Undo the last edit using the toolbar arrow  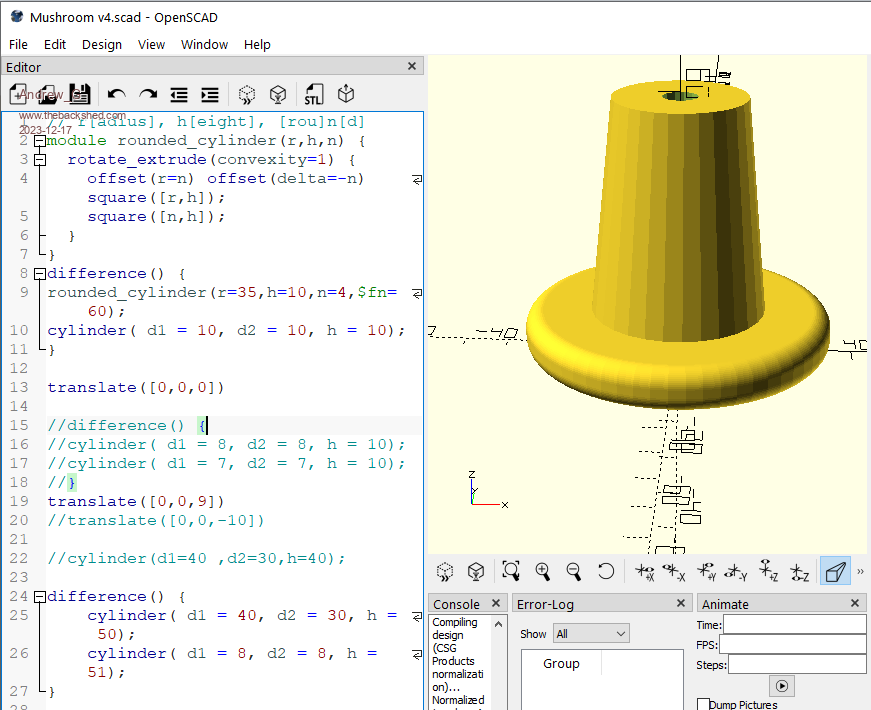click(116, 95)
